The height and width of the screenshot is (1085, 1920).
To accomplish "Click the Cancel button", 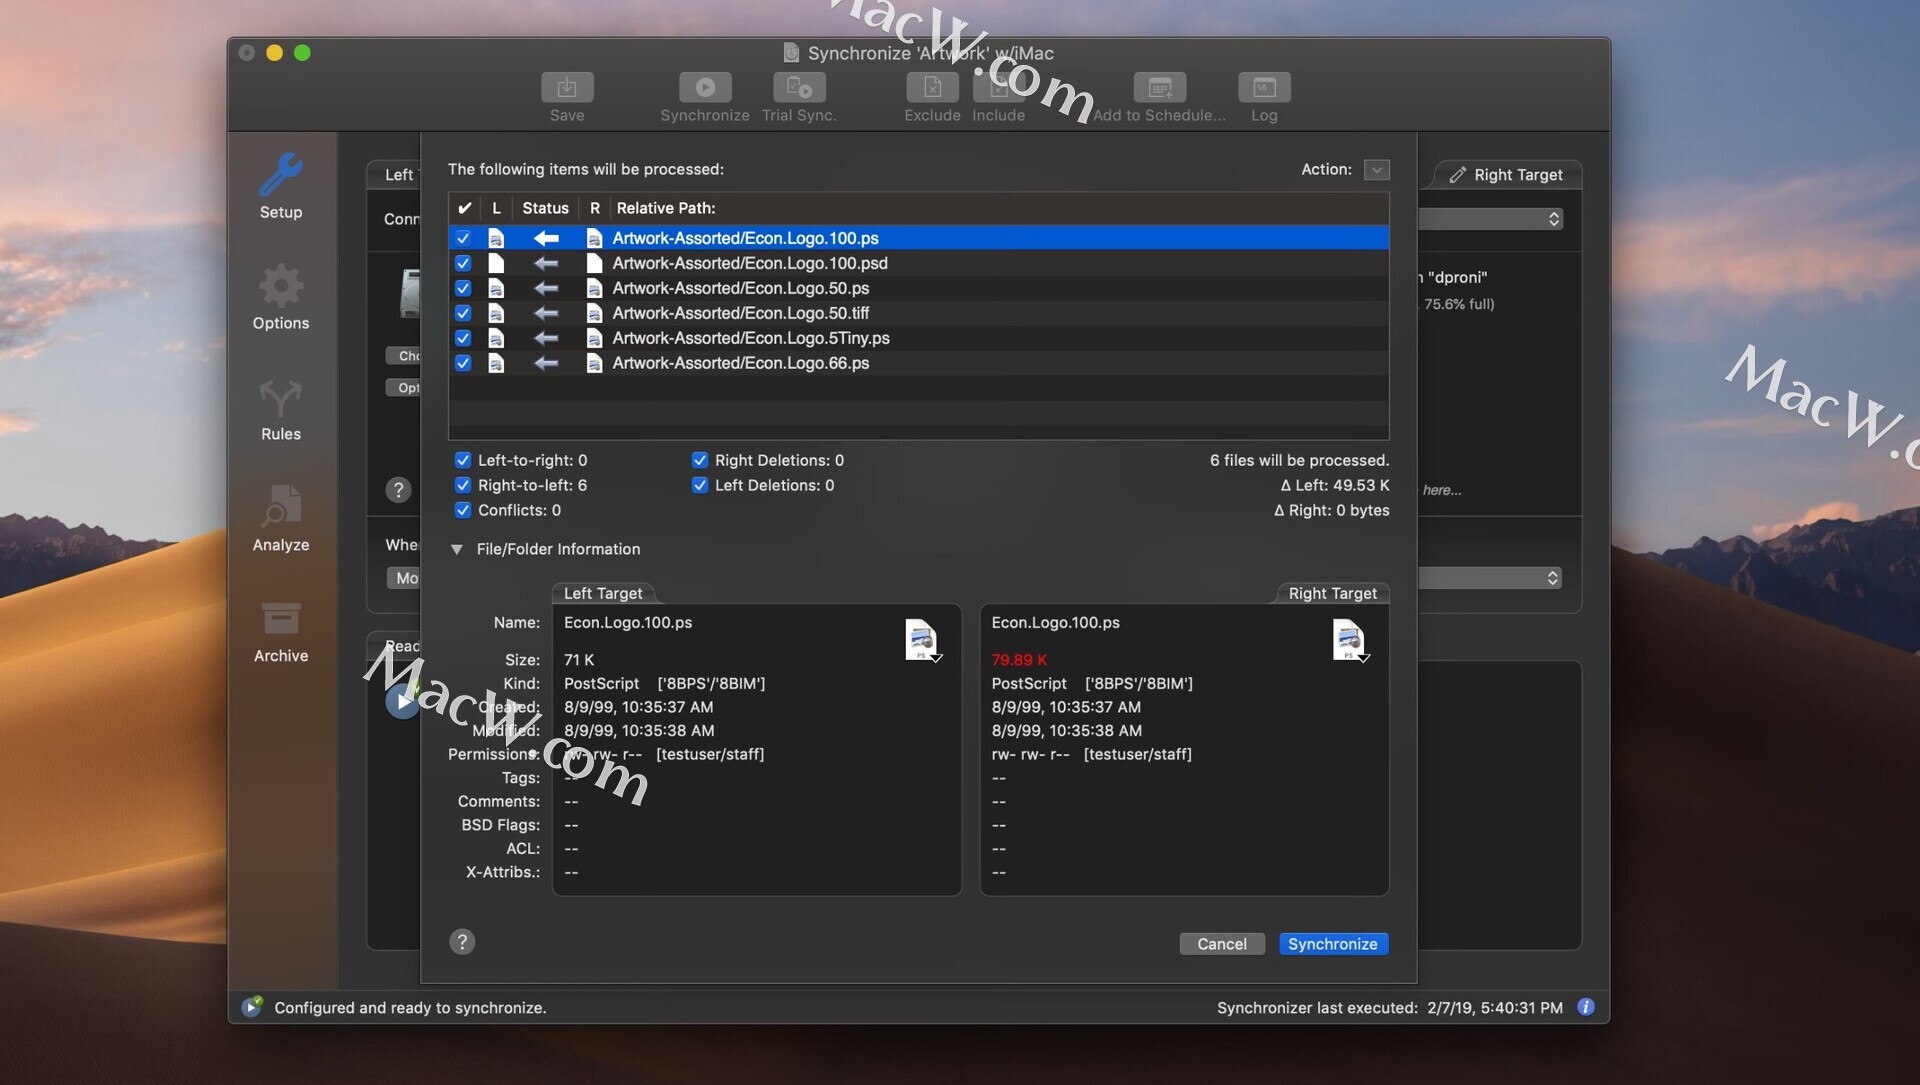I will click(1221, 944).
